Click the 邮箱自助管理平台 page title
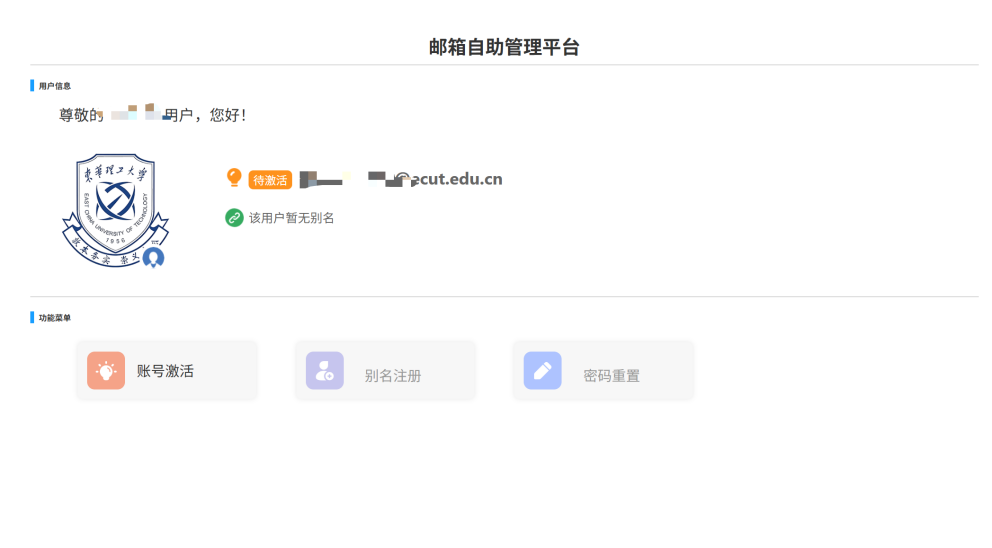 (504, 47)
